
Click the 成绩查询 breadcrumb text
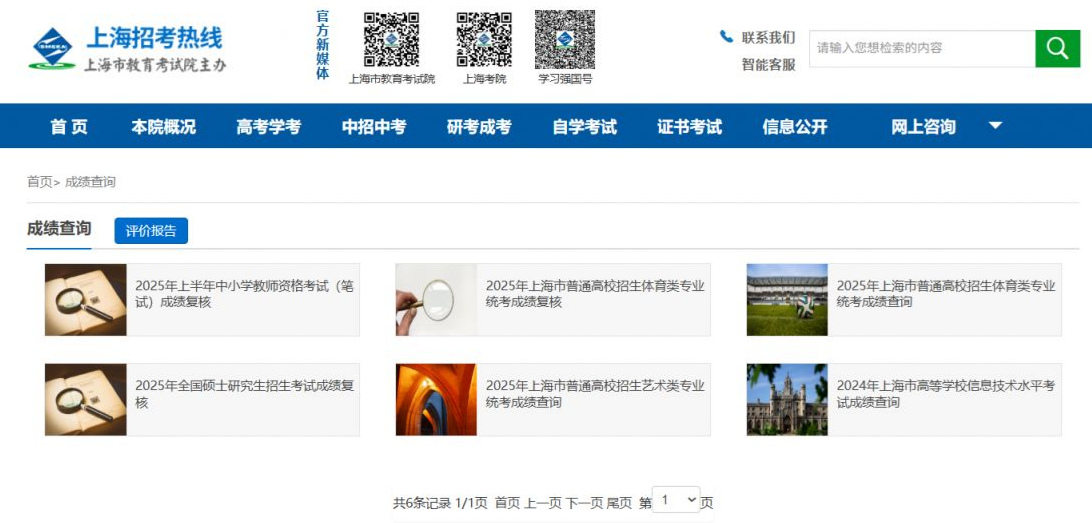click(x=91, y=182)
